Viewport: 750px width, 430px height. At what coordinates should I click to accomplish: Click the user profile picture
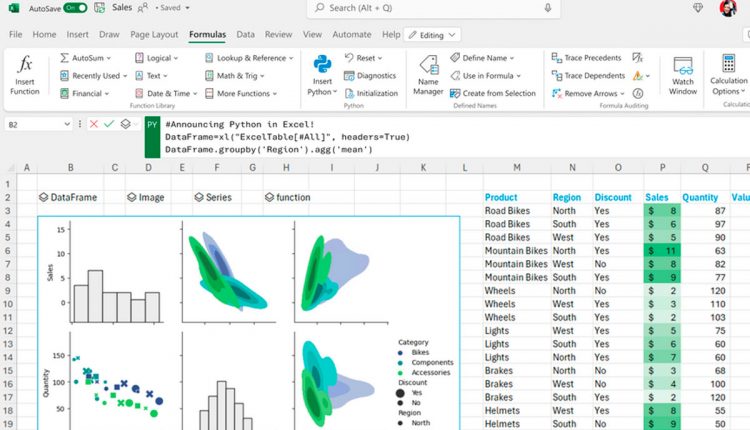pyautogui.click(x=728, y=8)
